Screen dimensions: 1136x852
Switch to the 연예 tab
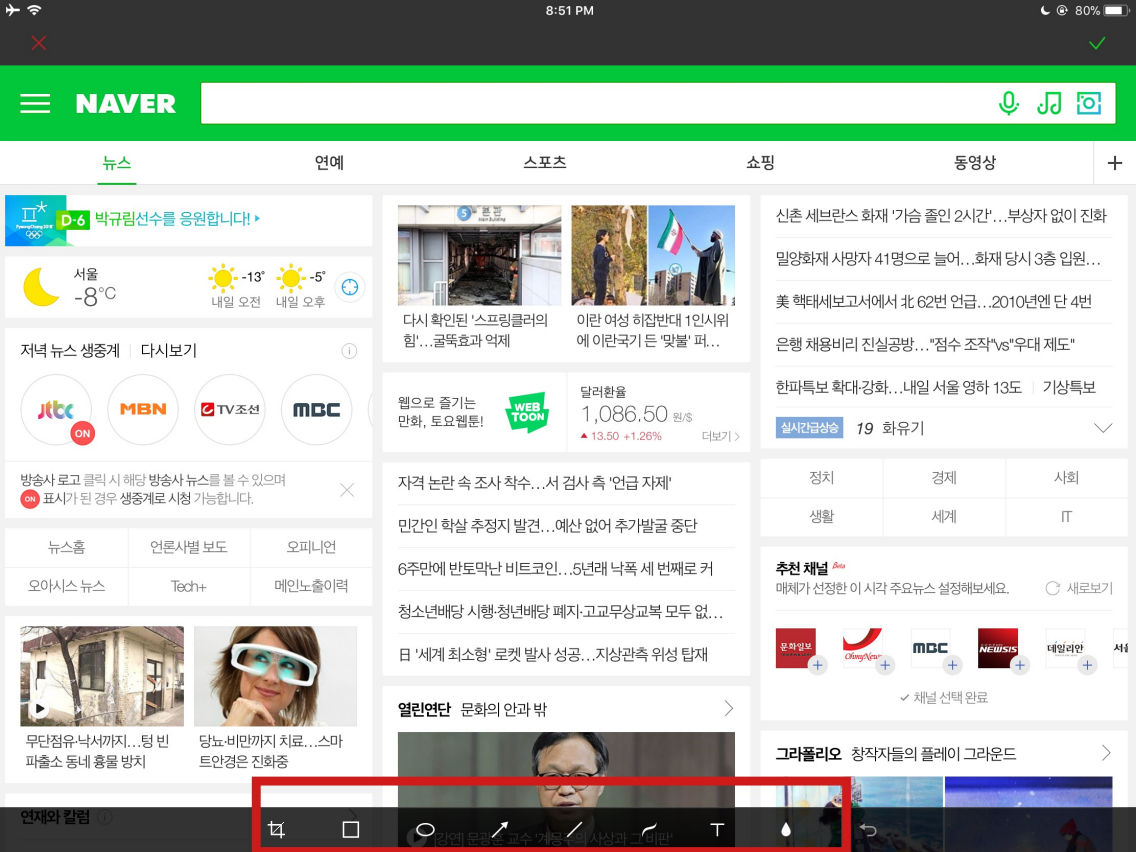tap(330, 163)
